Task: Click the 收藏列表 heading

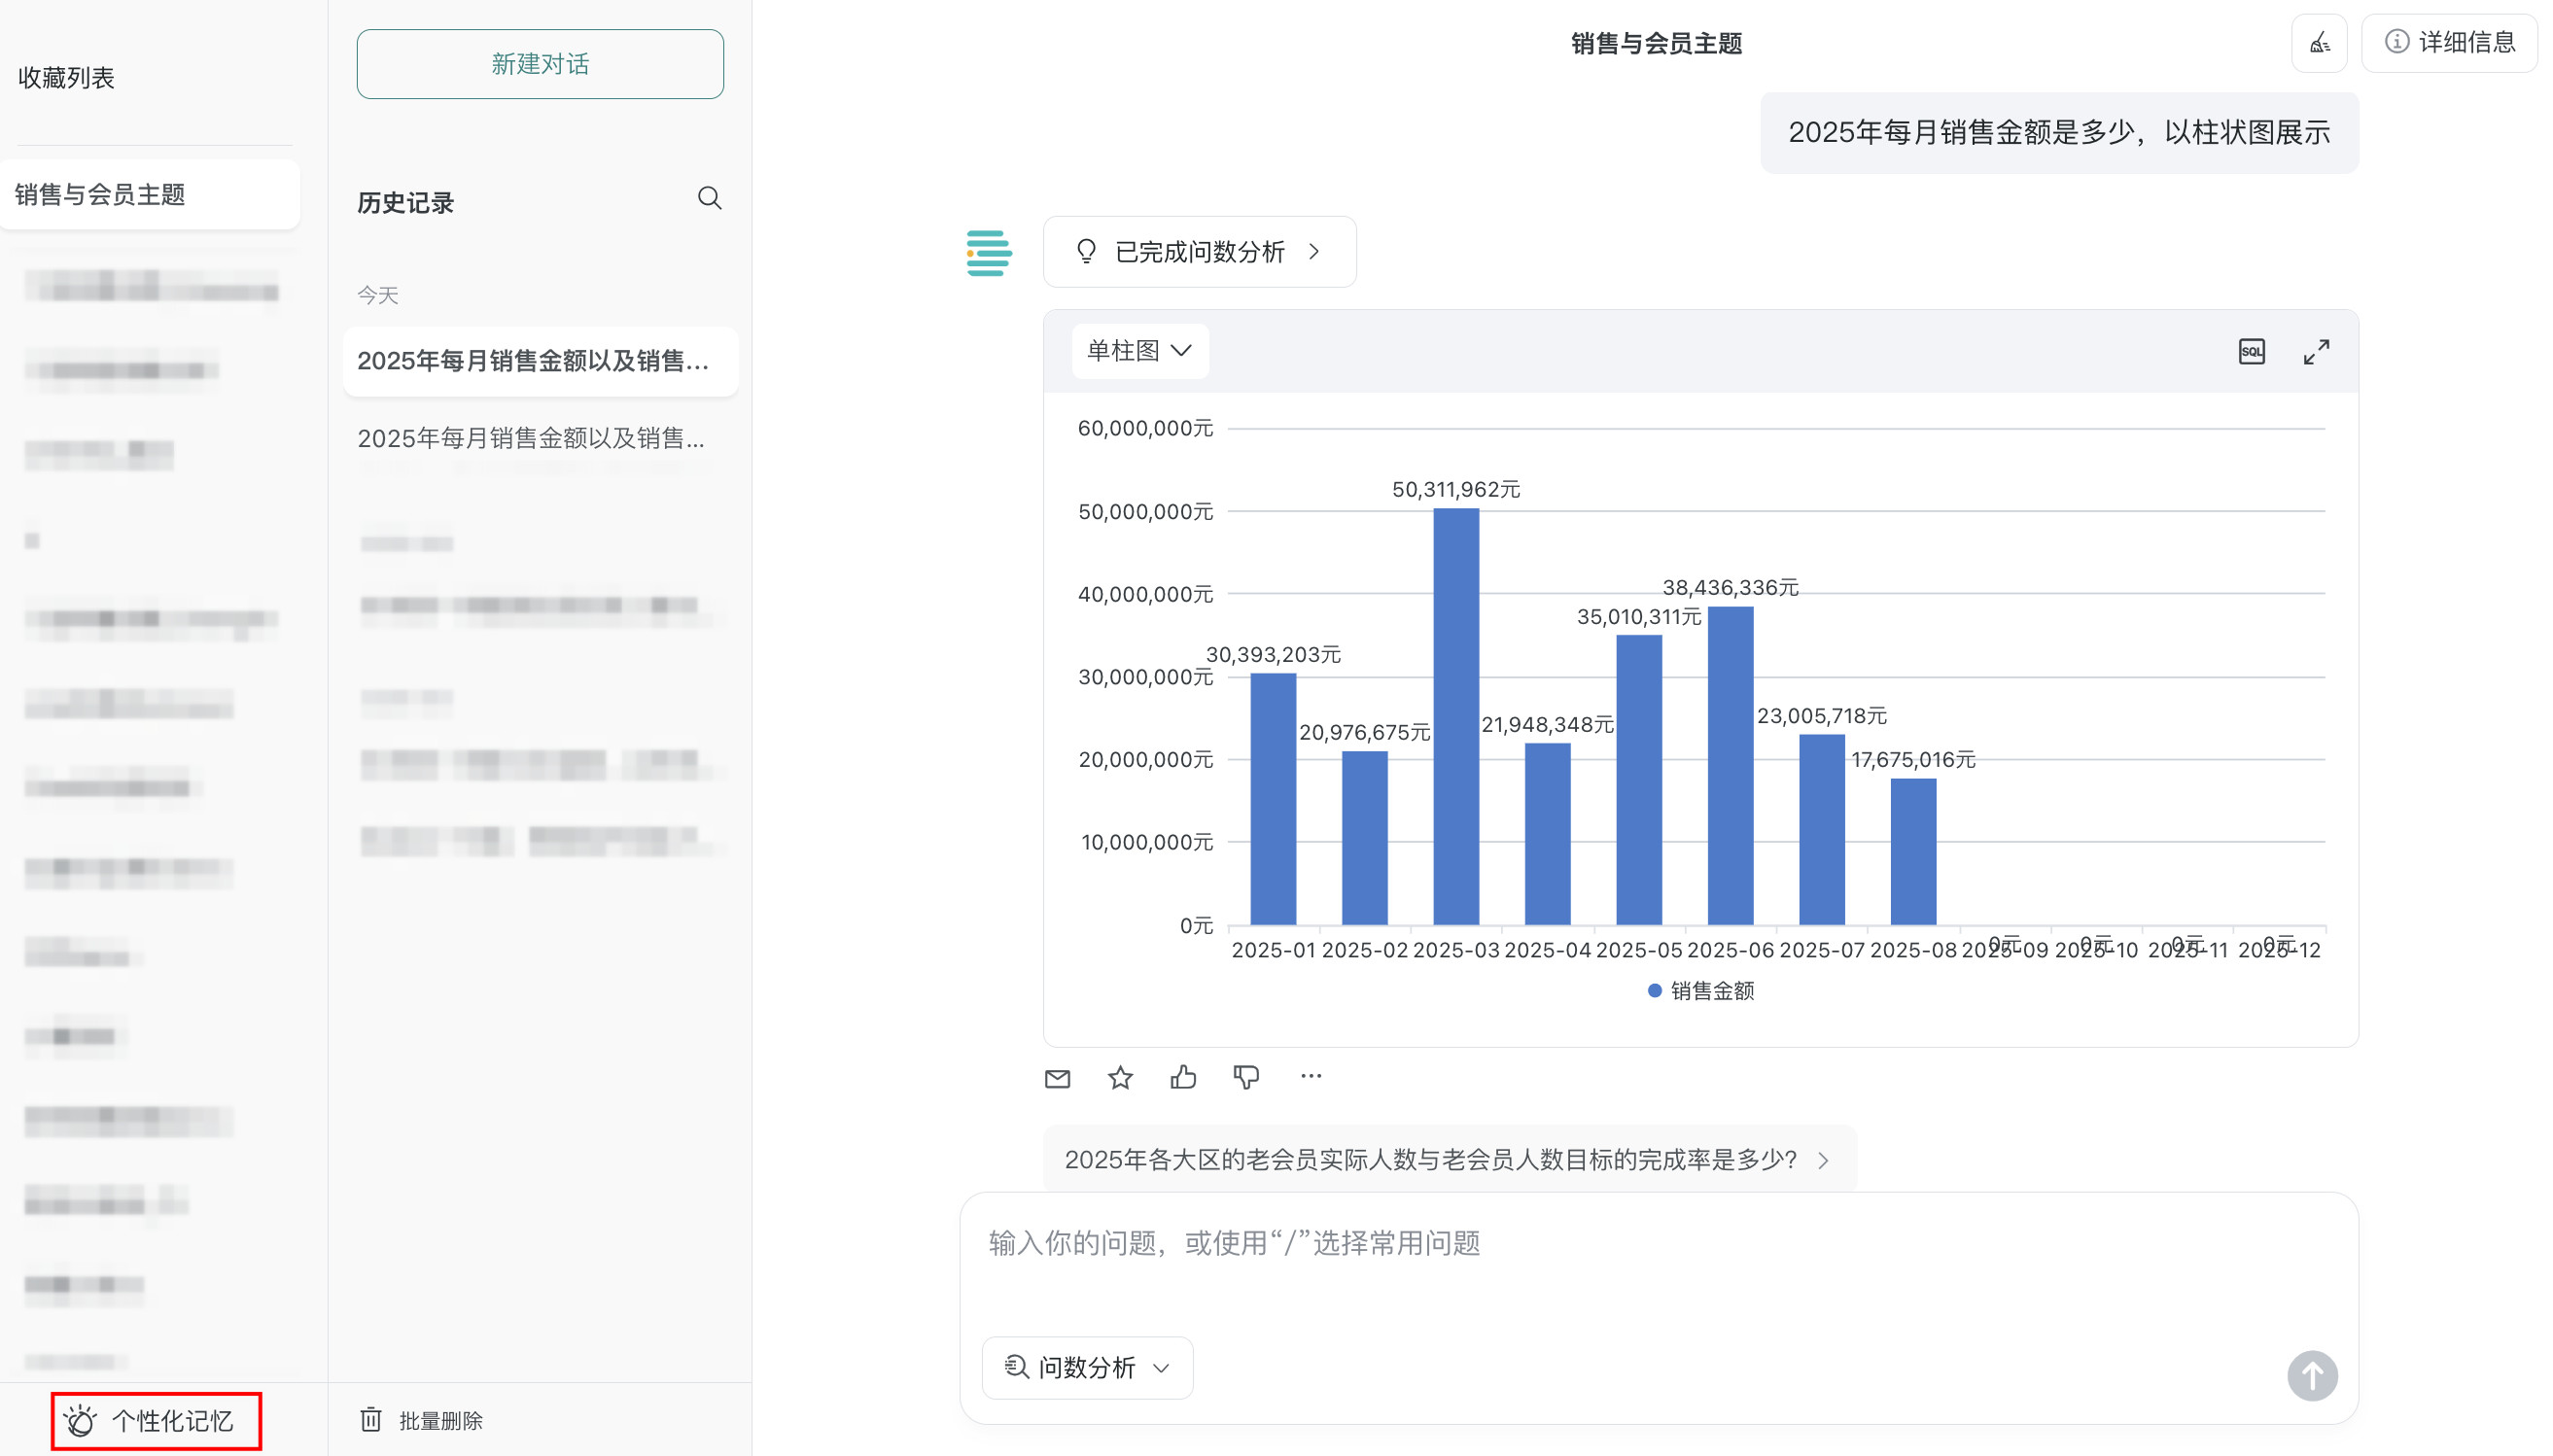Action: 66,78
